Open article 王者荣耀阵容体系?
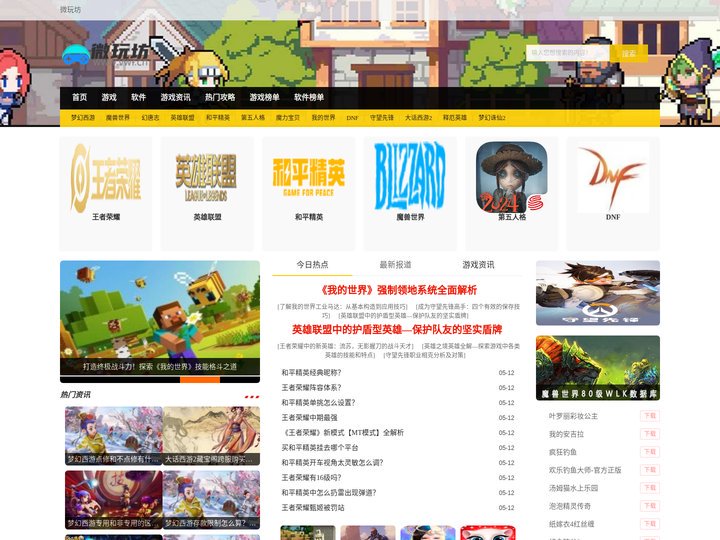 (x=311, y=388)
